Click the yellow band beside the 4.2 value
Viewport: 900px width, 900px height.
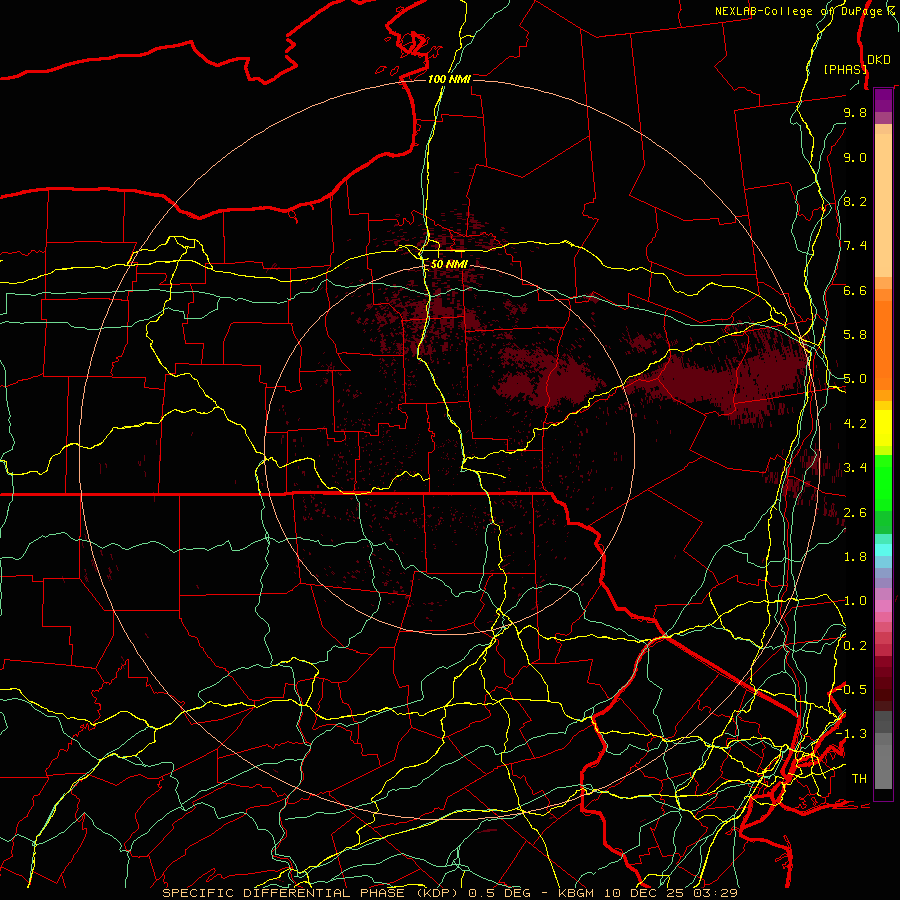click(883, 428)
